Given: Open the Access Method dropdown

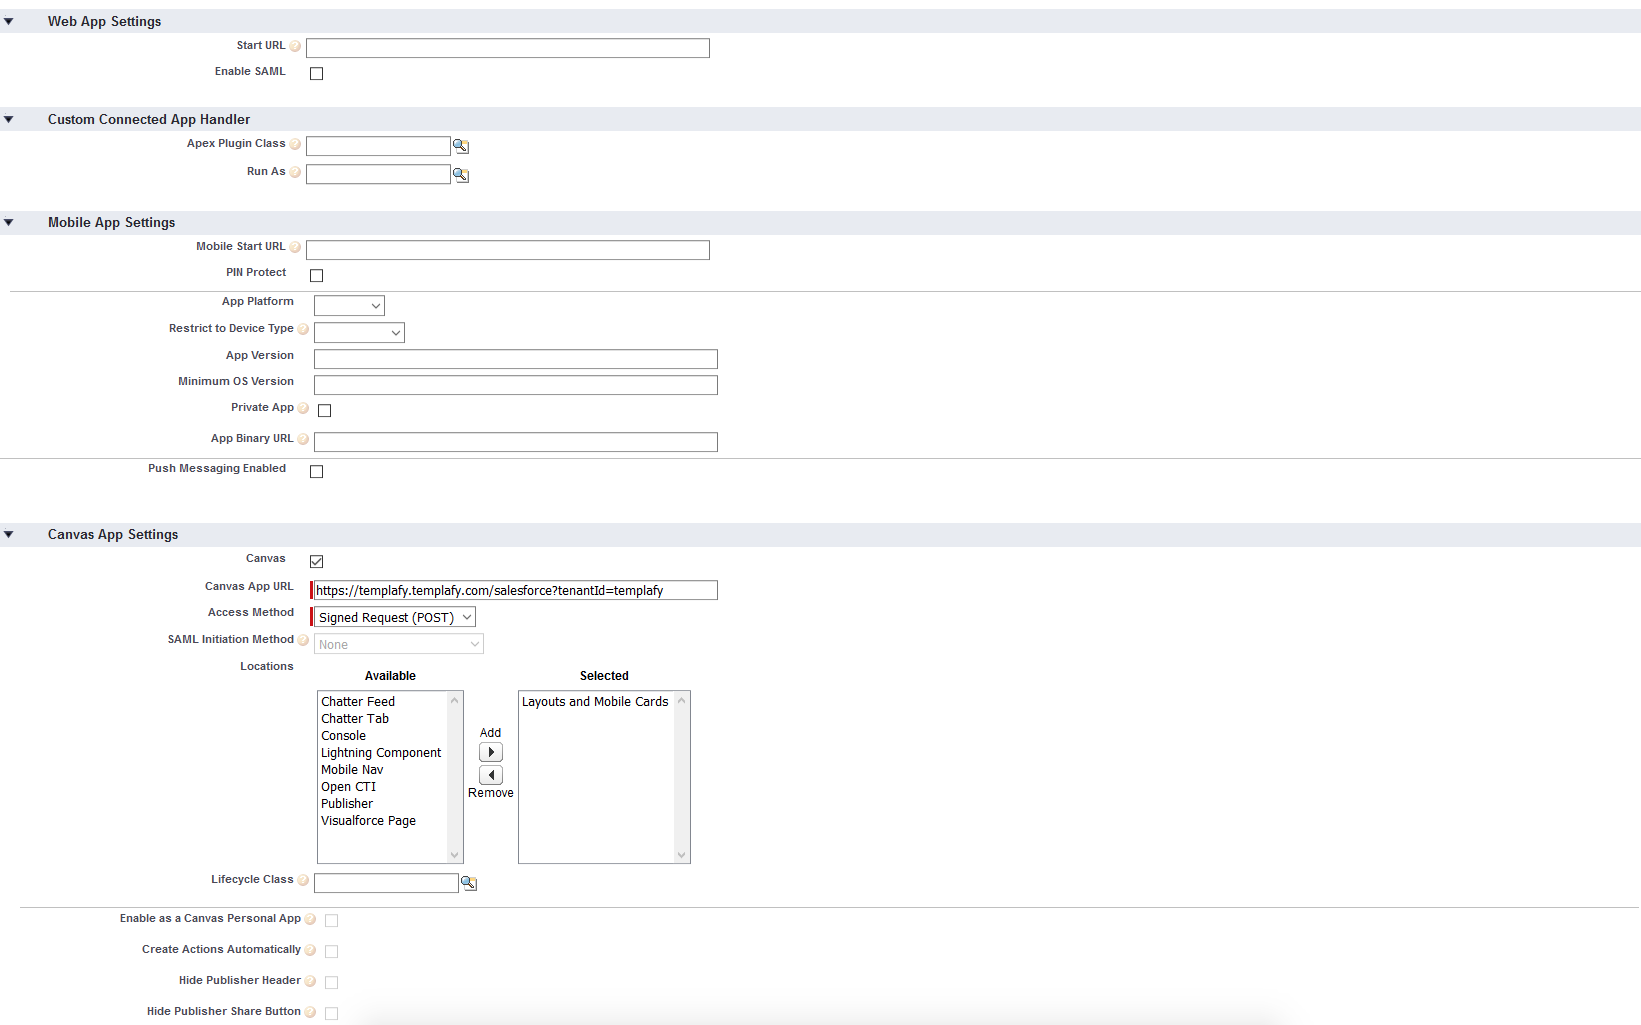Looking at the screenshot, I should [x=392, y=617].
